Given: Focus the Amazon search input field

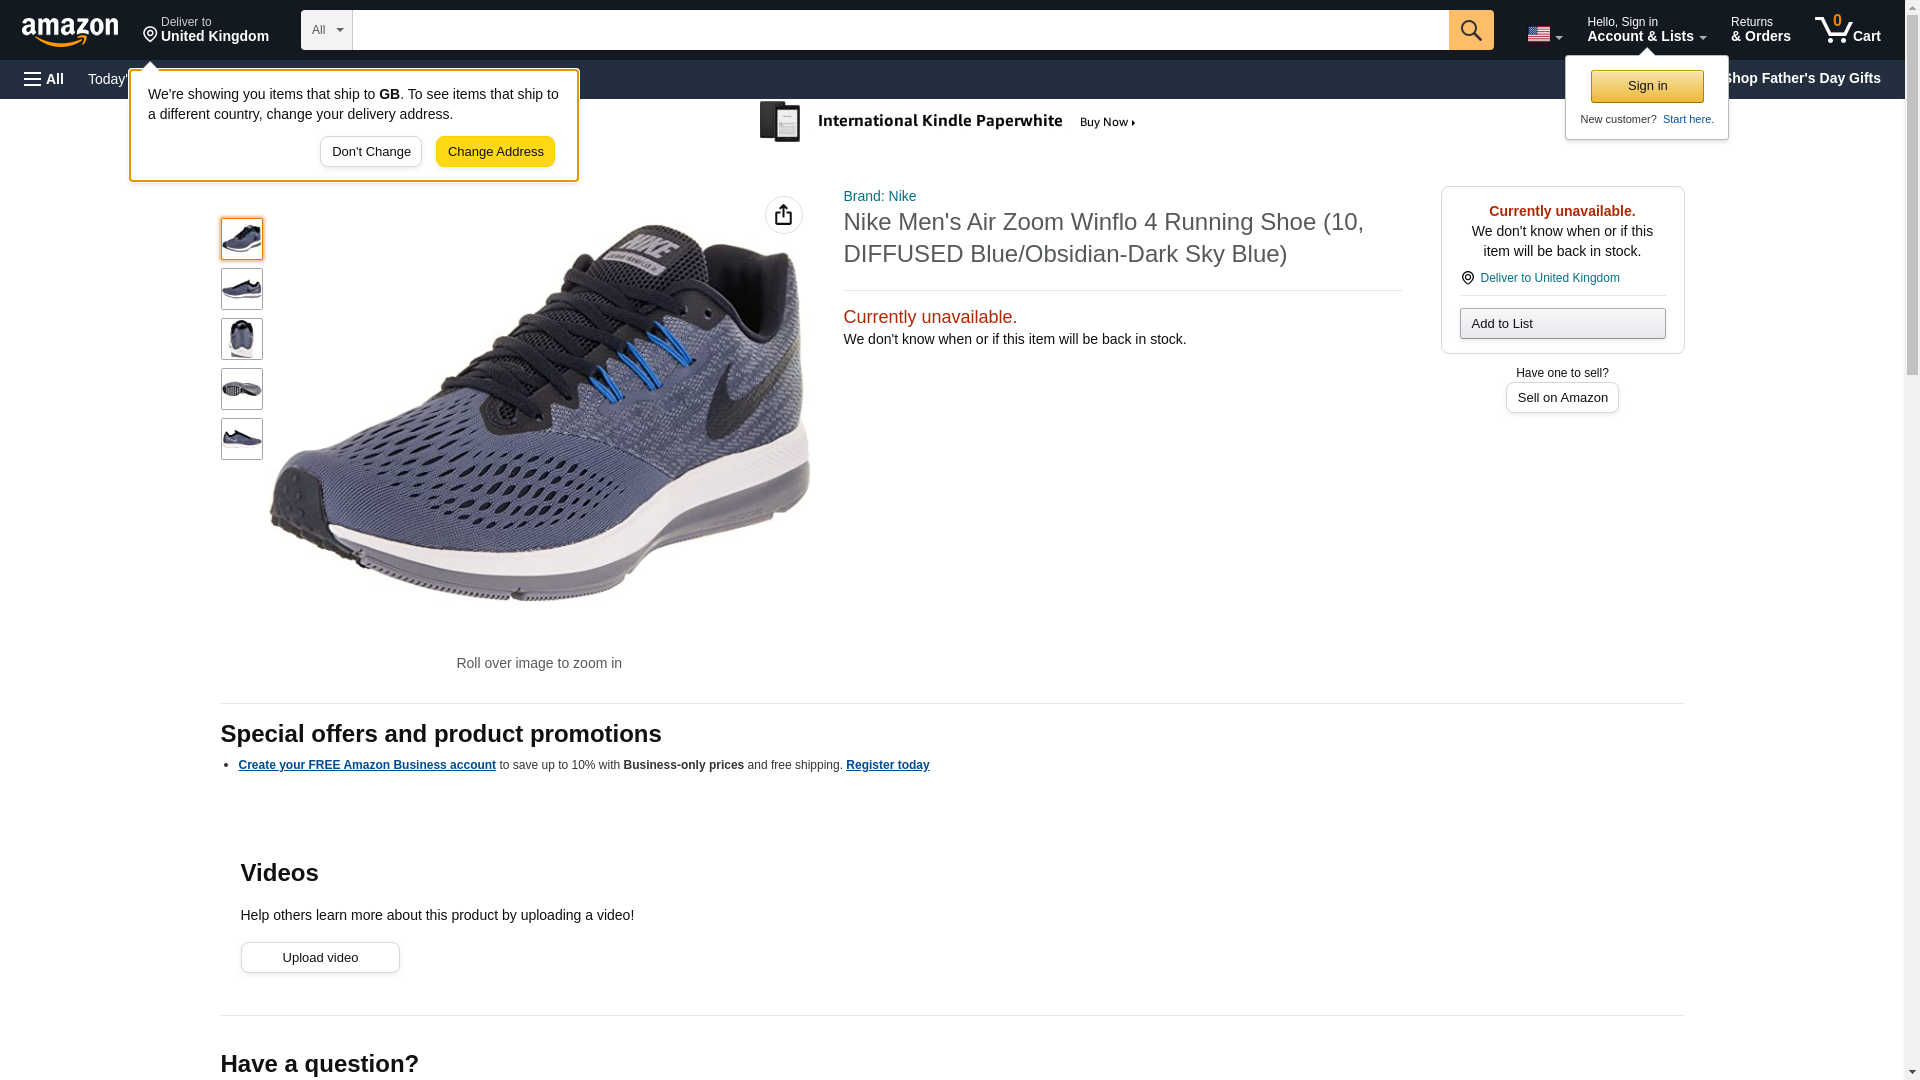Looking at the screenshot, I should [900, 30].
